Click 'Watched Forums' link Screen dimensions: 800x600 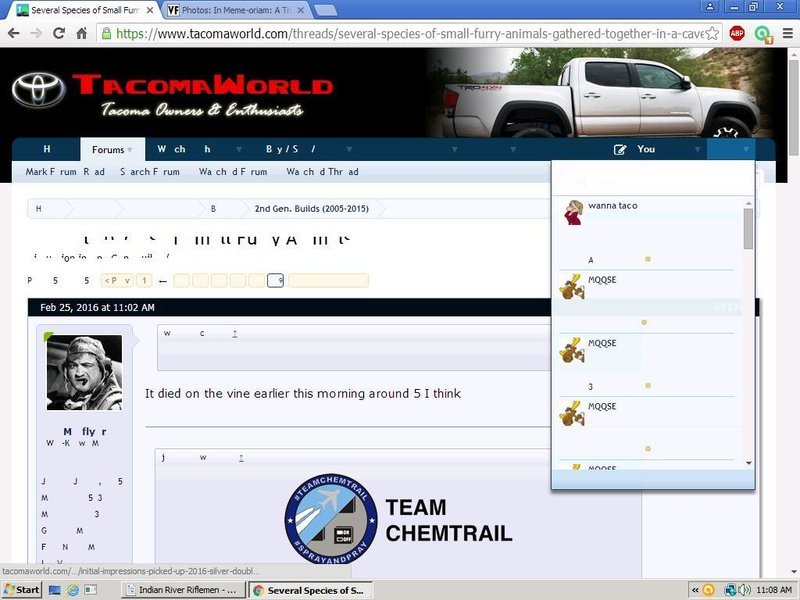point(233,172)
